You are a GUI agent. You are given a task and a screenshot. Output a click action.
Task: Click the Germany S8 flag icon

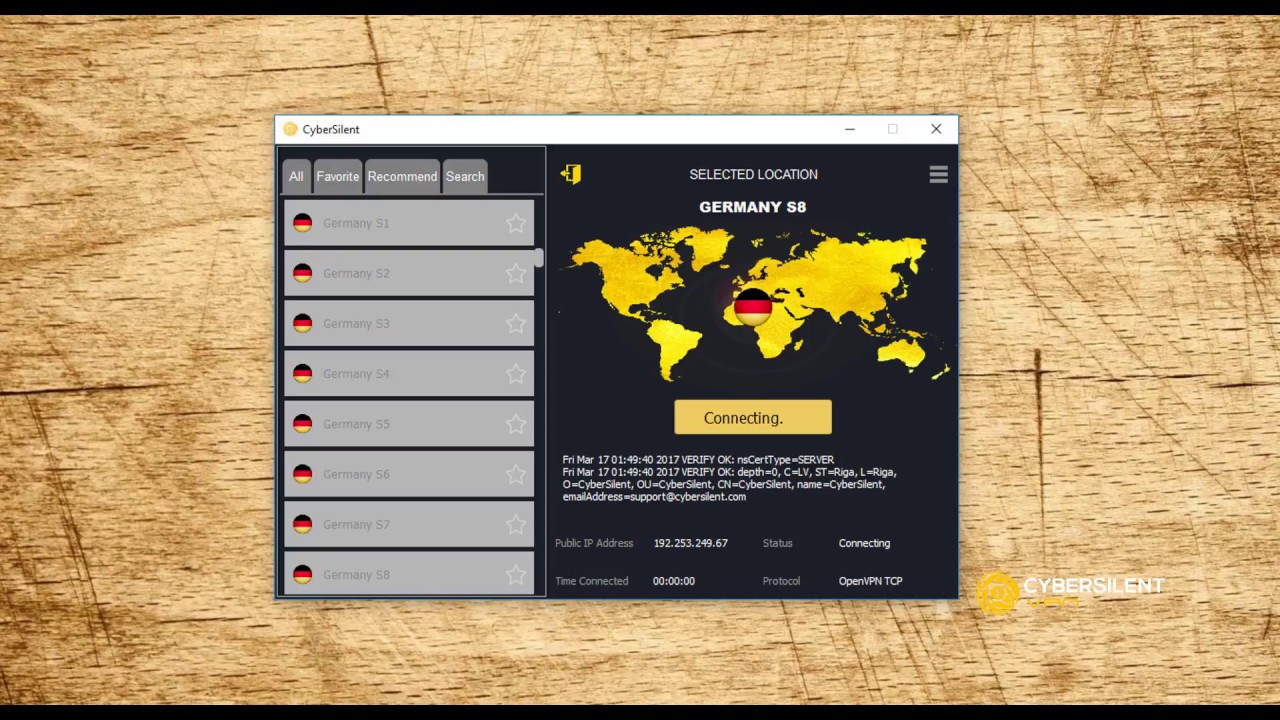302,574
